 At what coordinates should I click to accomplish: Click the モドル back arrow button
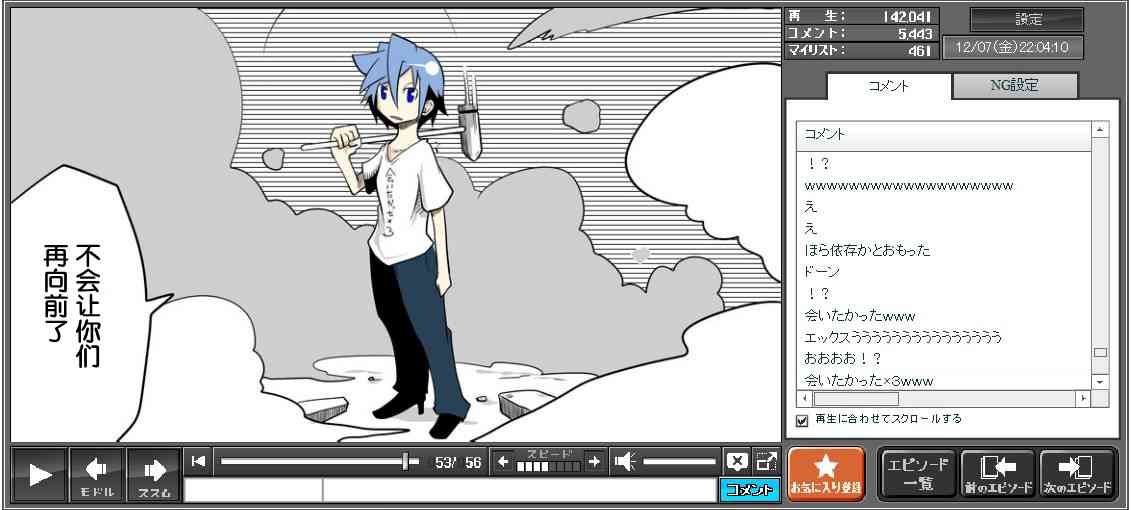point(97,474)
